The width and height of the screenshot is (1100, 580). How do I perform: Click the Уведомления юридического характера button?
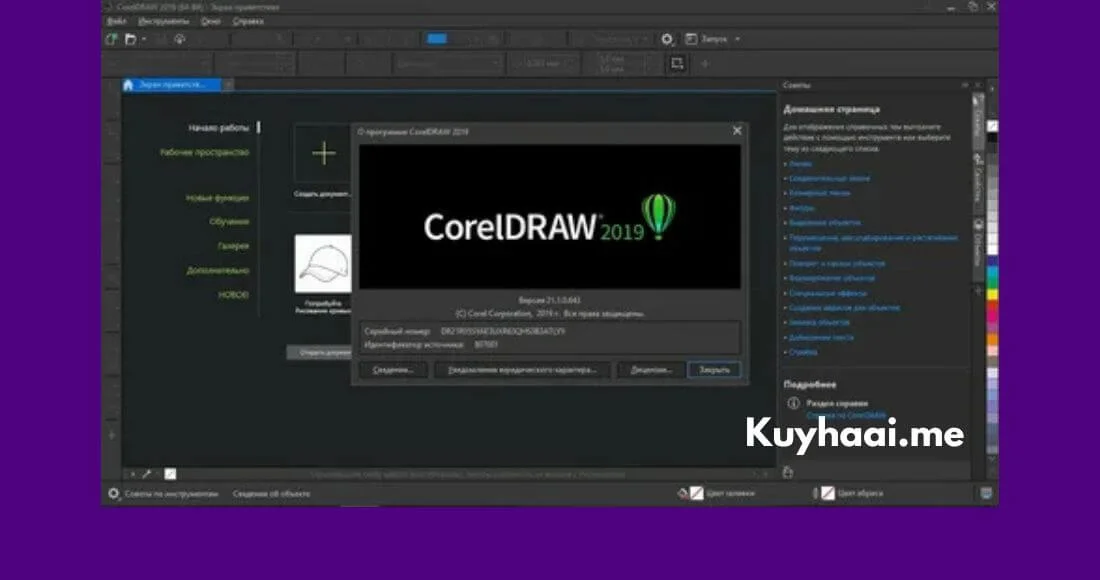pos(521,370)
